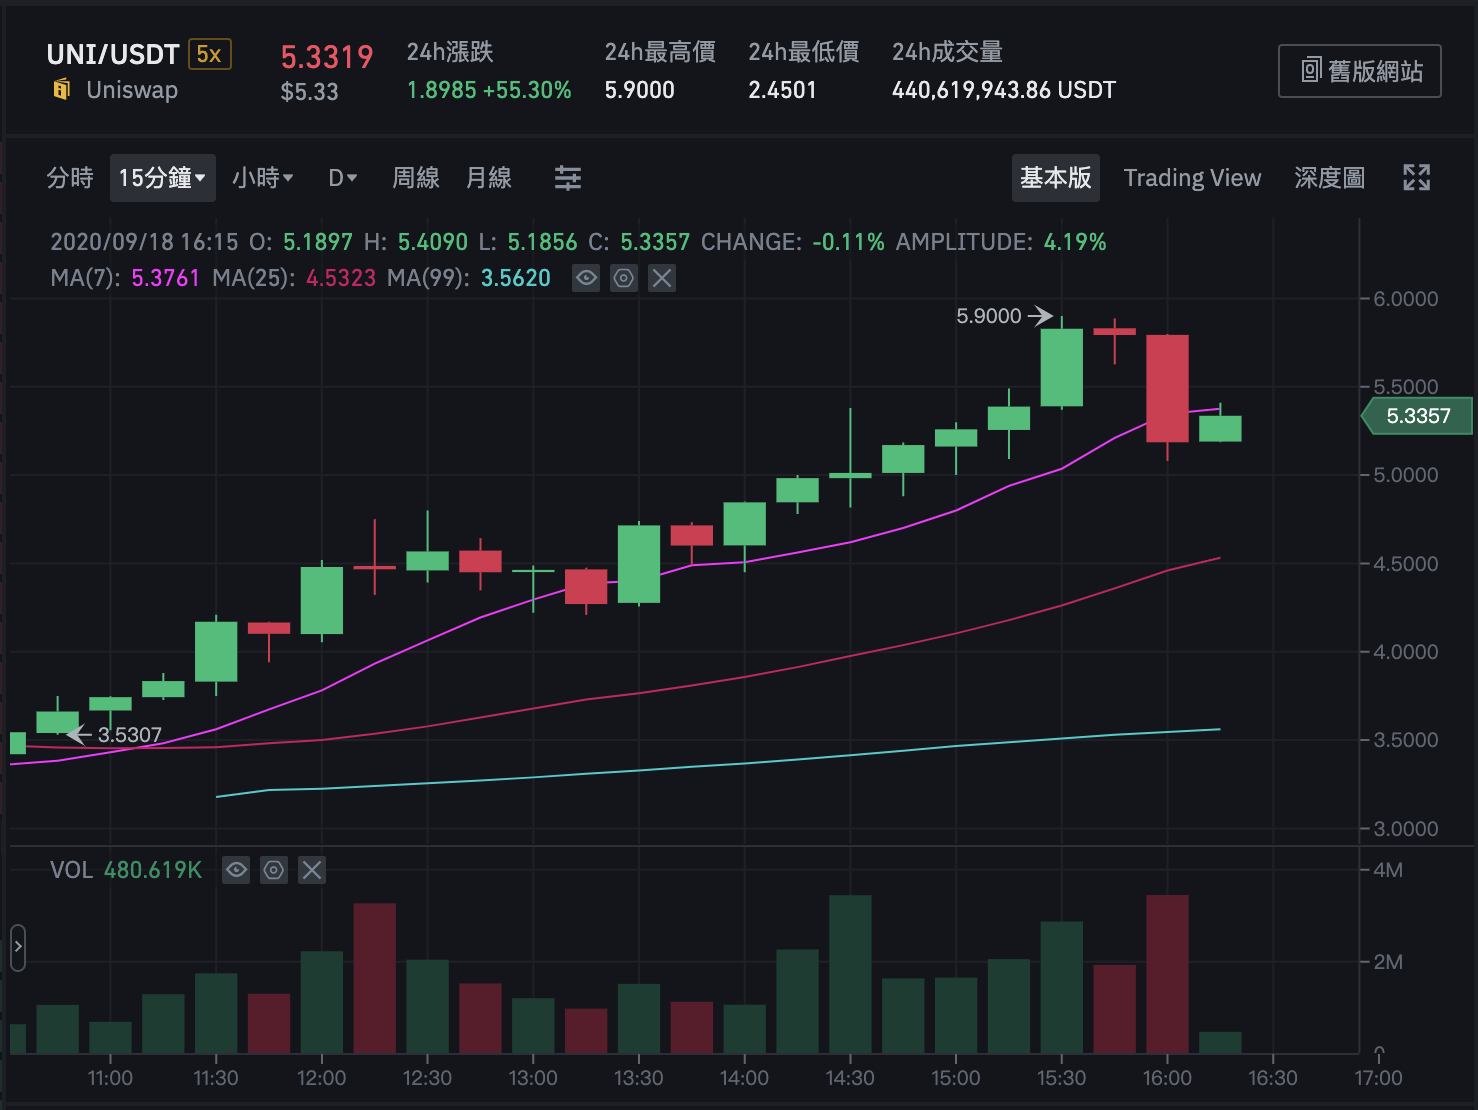Remove the VOL indicator
1478x1110 pixels.
312,870
